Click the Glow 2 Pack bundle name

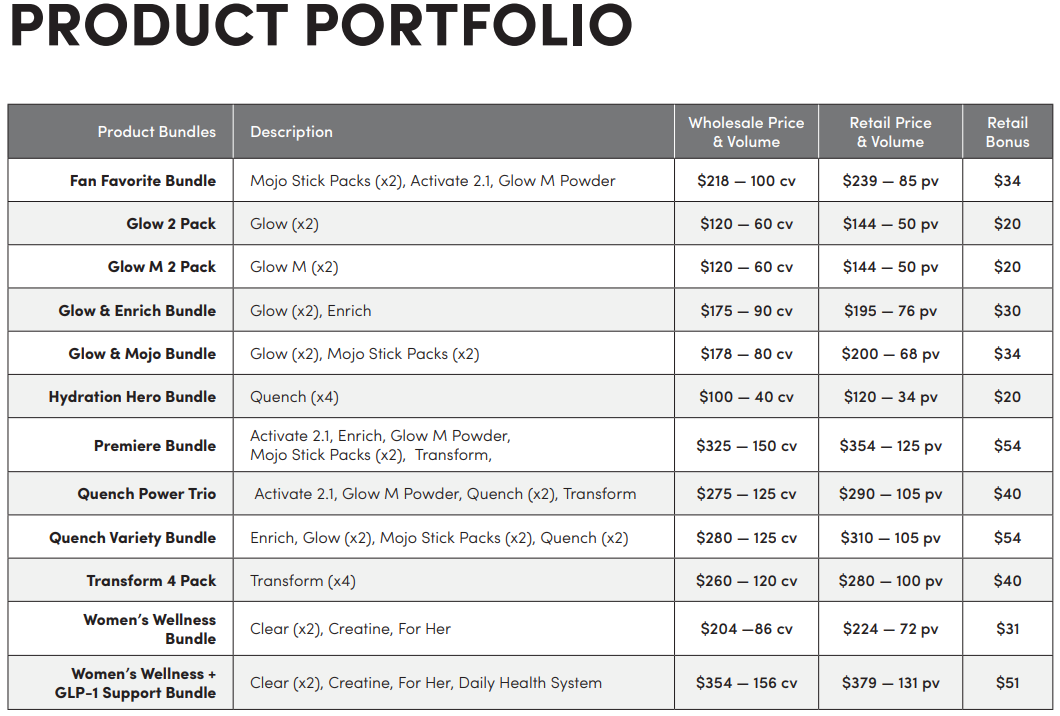click(171, 224)
